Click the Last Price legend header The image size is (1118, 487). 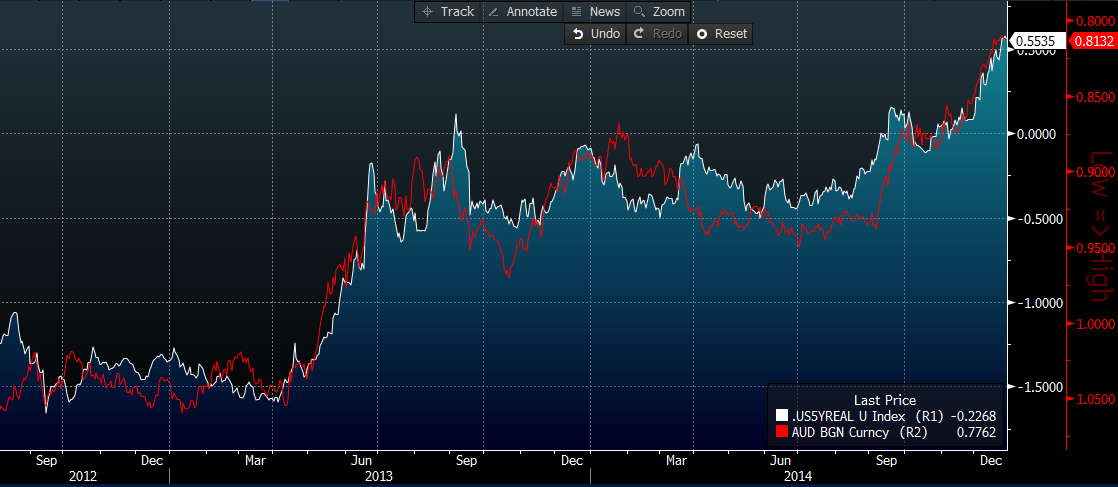(x=884, y=401)
